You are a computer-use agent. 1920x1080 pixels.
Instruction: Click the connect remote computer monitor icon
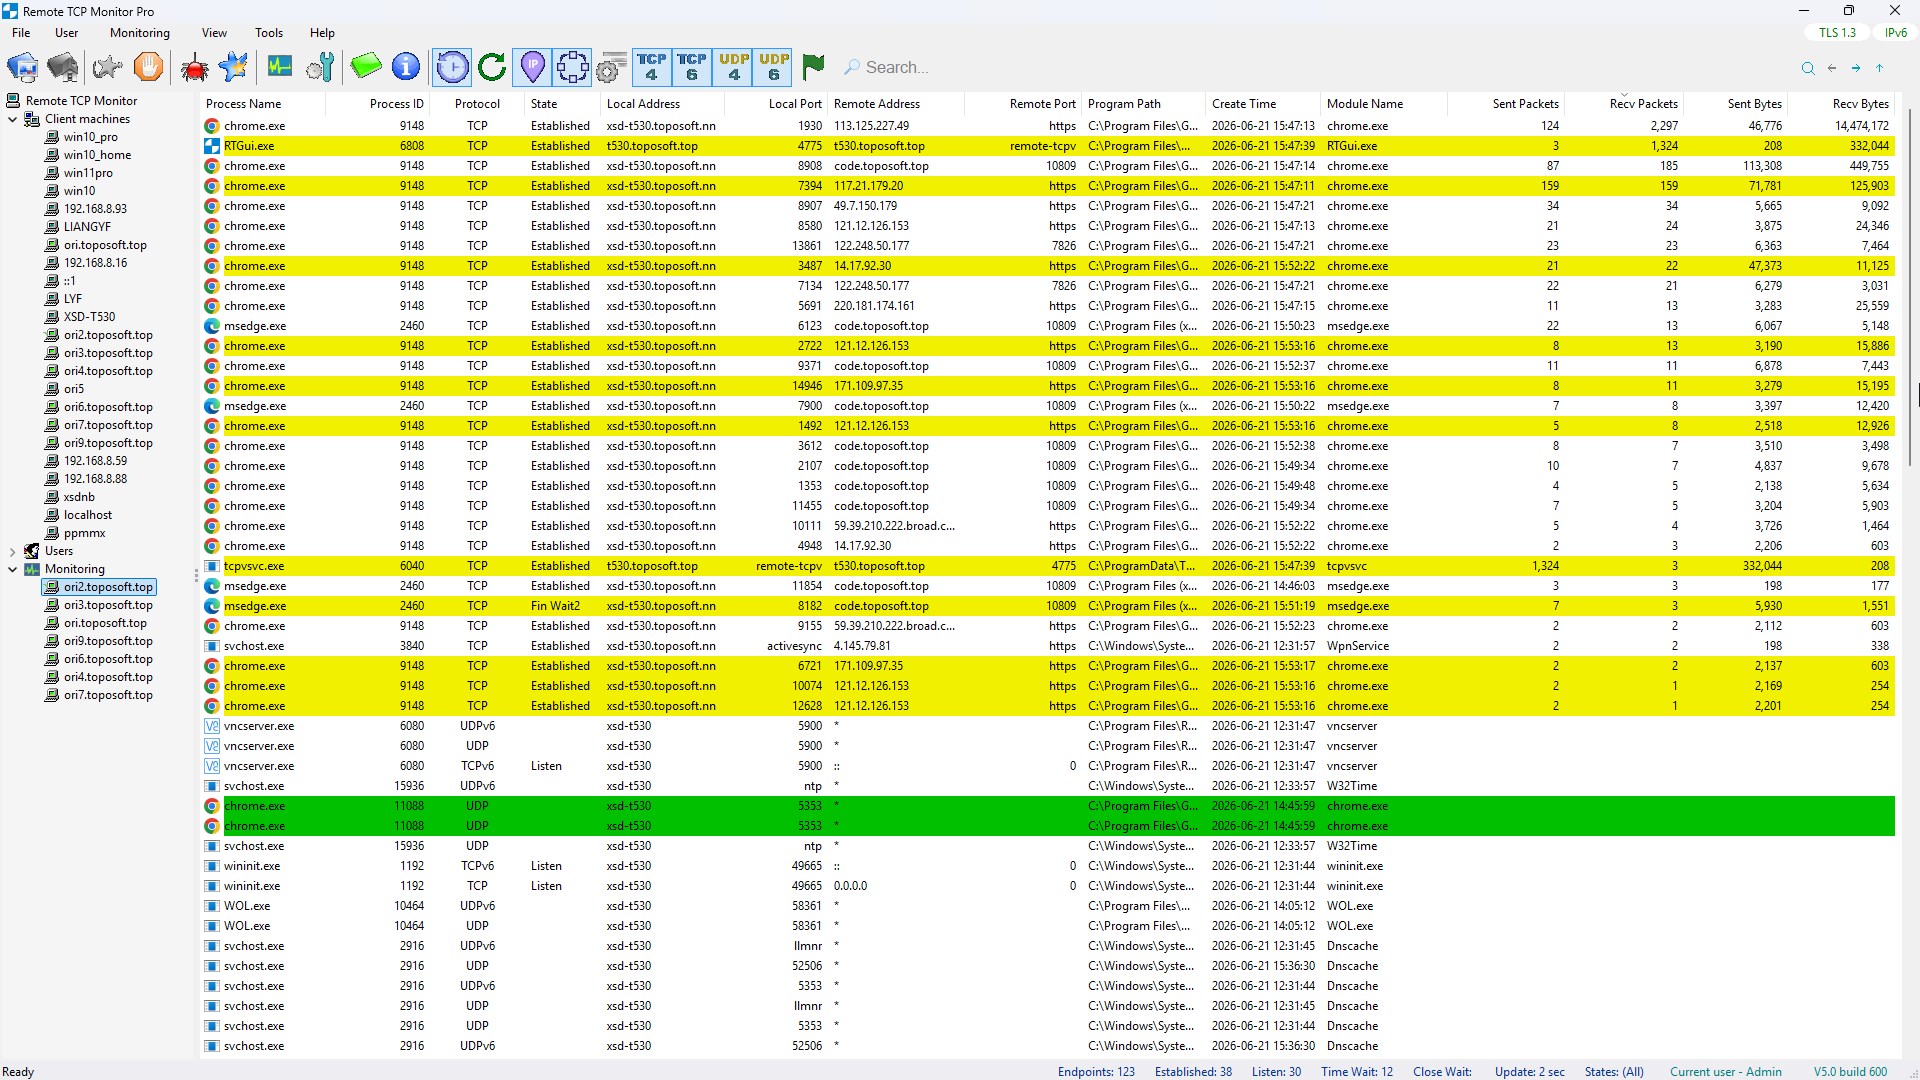point(23,67)
